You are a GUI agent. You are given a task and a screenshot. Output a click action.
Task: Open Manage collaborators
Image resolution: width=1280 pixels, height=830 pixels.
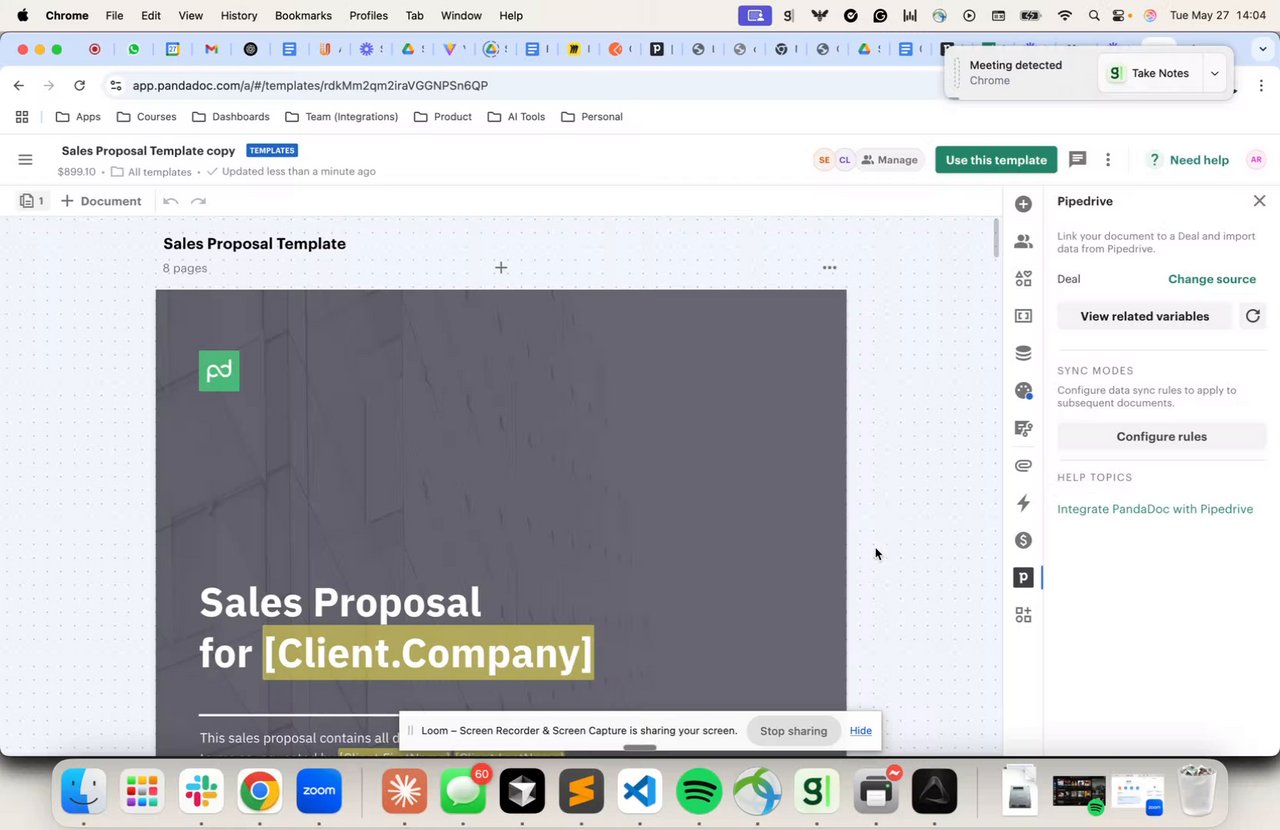coord(889,160)
